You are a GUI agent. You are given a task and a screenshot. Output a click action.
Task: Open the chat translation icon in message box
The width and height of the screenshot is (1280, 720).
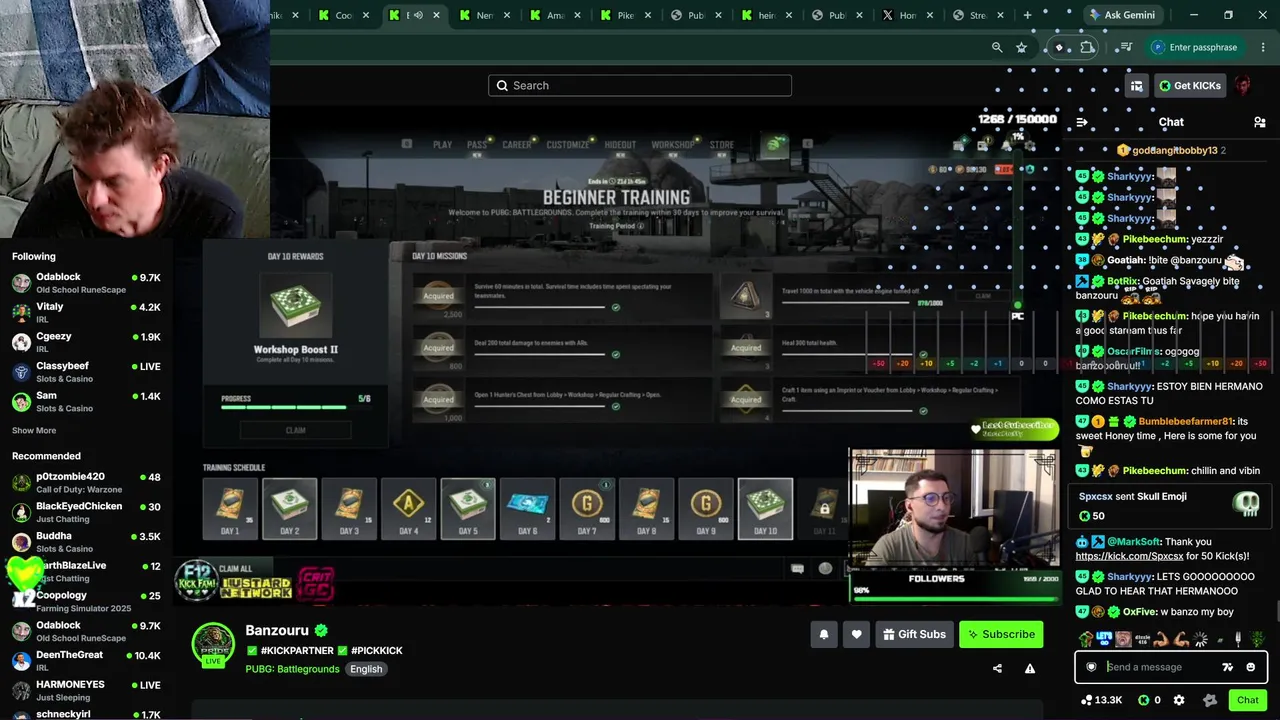(x=1227, y=667)
